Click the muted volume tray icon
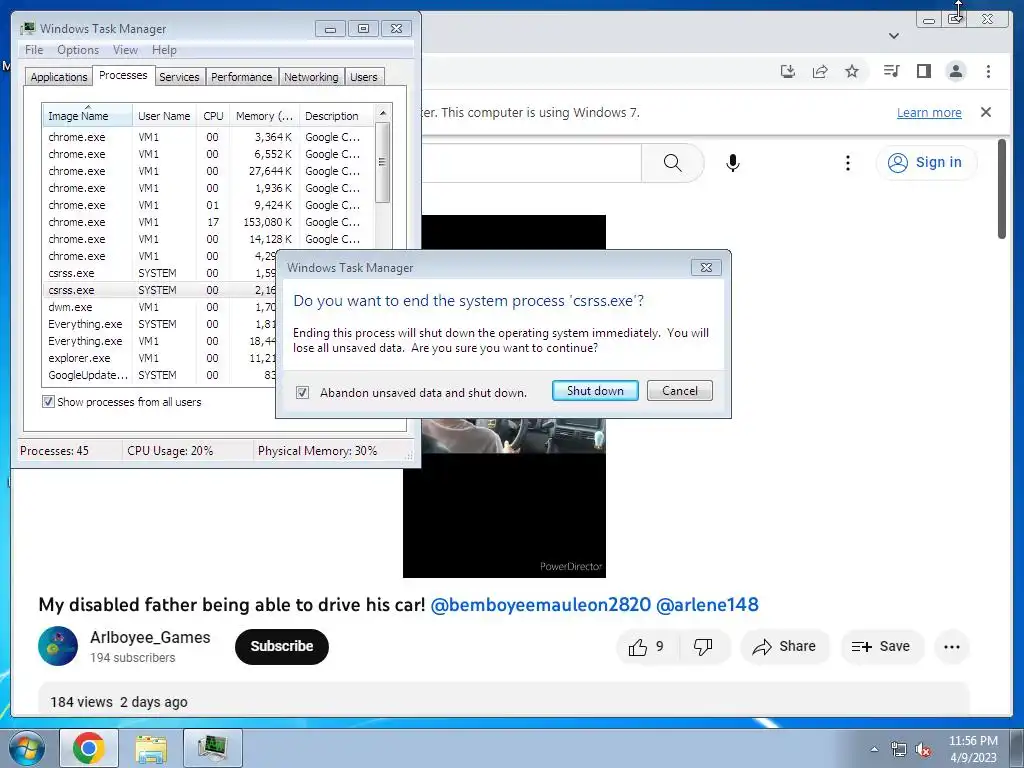 click(923, 749)
